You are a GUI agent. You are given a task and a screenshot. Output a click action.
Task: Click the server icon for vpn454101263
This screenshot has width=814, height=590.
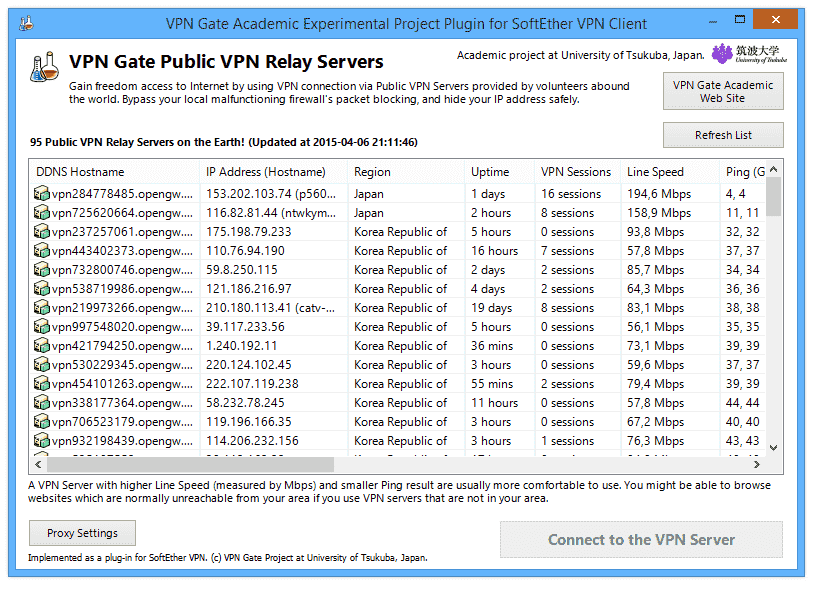[x=42, y=384]
